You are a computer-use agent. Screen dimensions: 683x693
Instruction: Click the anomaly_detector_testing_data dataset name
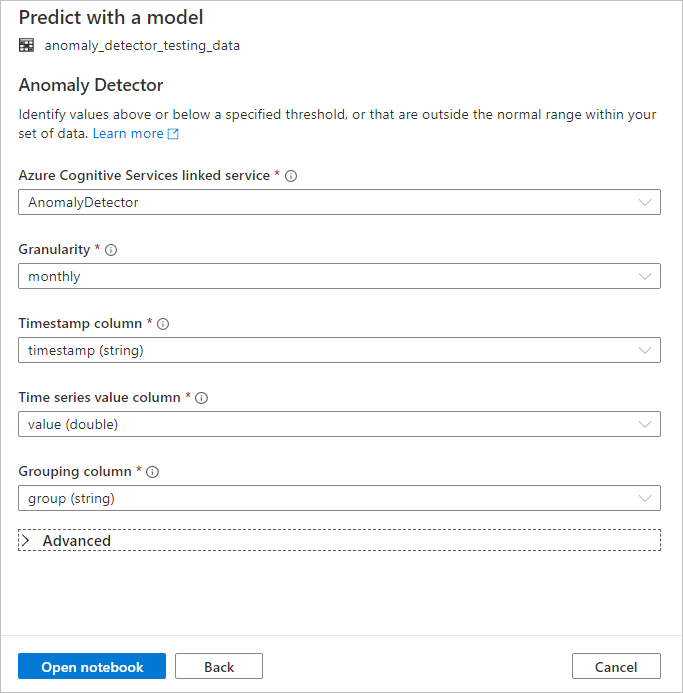pyautogui.click(x=142, y=45)
